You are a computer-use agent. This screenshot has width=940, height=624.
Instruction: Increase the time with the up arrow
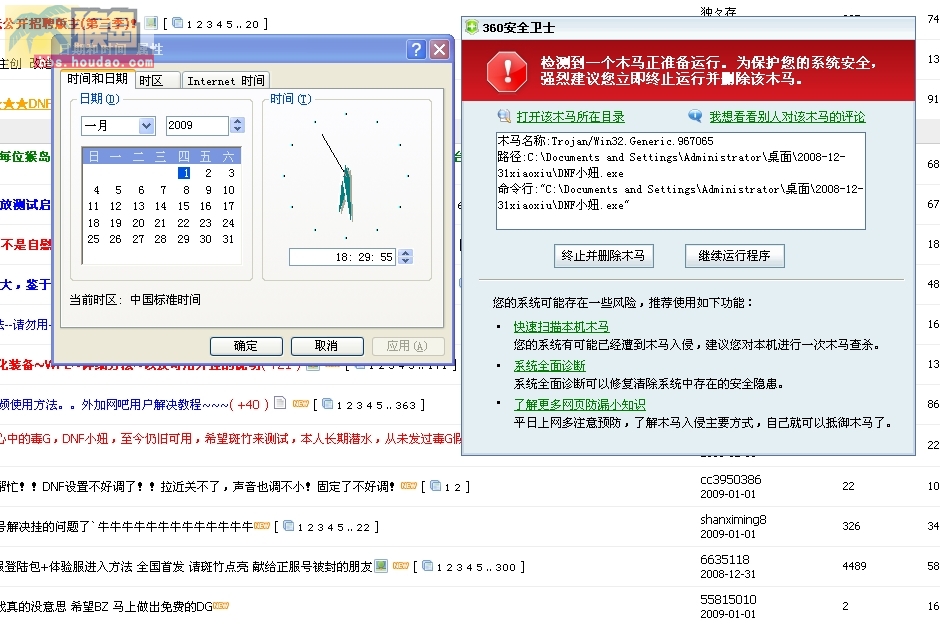pyautogui.click(x=406, y=253)
